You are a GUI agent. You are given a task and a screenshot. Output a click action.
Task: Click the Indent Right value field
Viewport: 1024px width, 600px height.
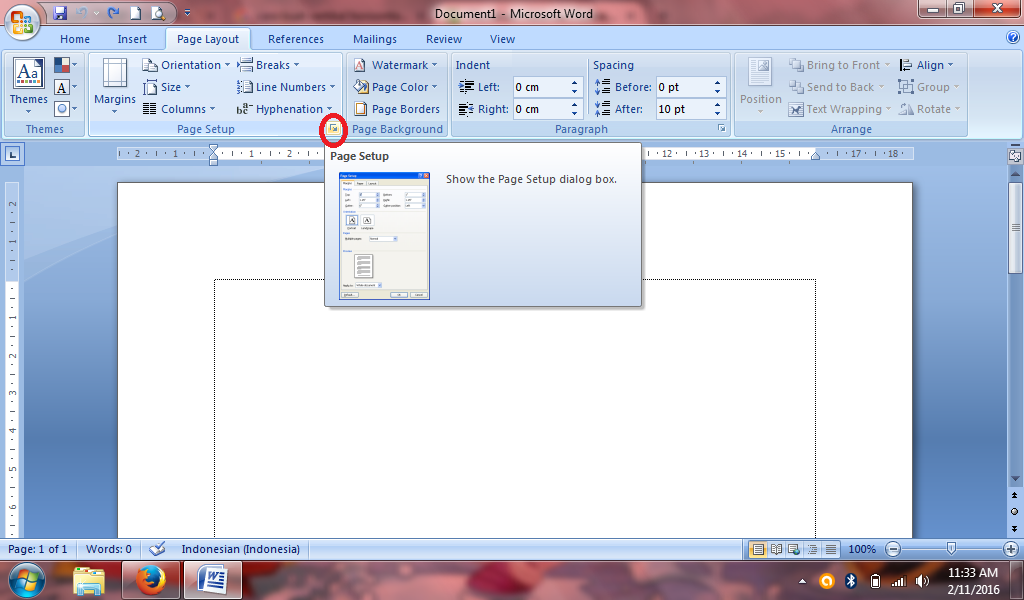click(x=541, y=109)
